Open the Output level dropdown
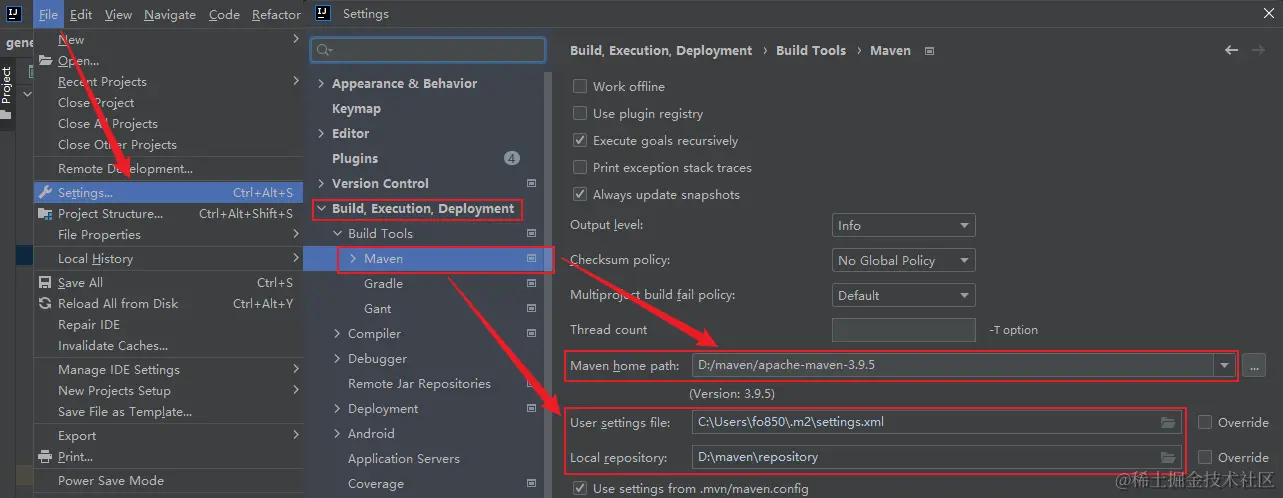This screenshot has height=498, width=1283. pos(903,226)
